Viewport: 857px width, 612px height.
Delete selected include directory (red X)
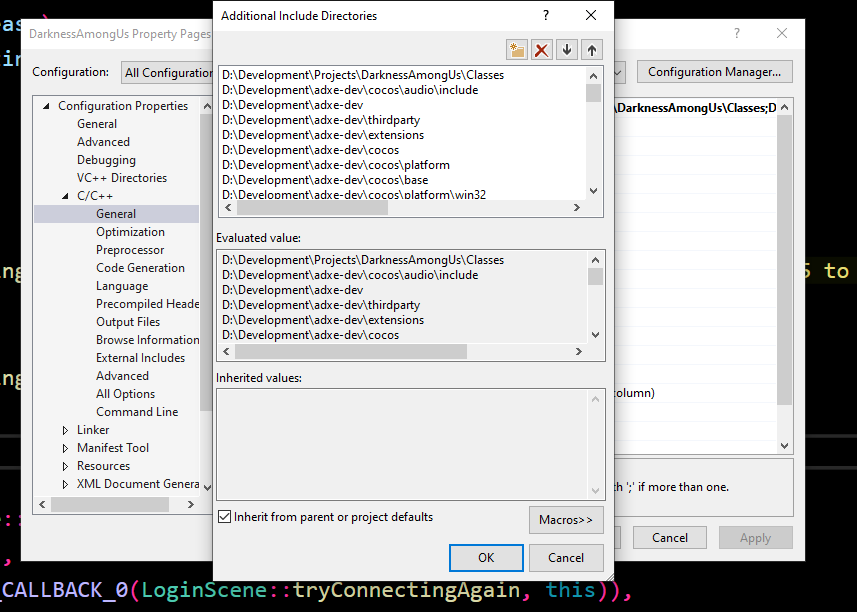(x=542, y=50)
